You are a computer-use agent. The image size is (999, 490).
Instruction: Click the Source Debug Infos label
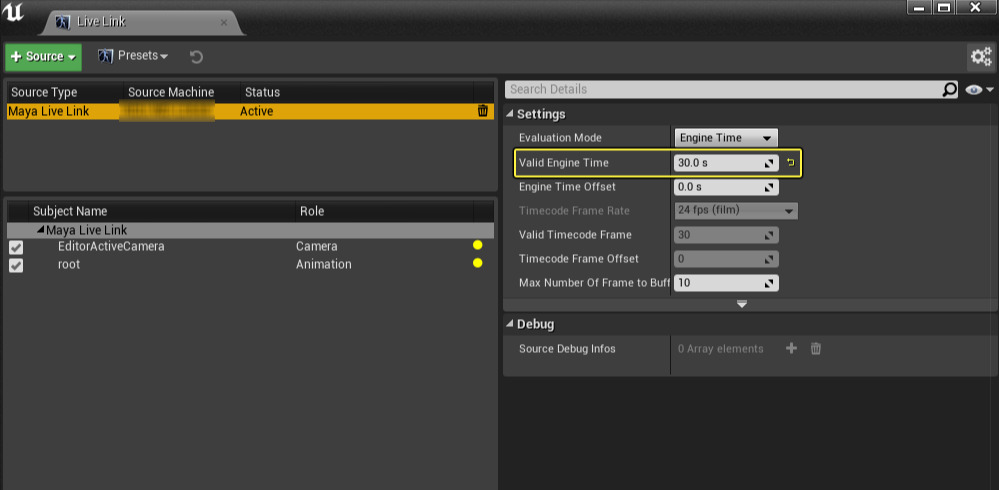(567, 349)
